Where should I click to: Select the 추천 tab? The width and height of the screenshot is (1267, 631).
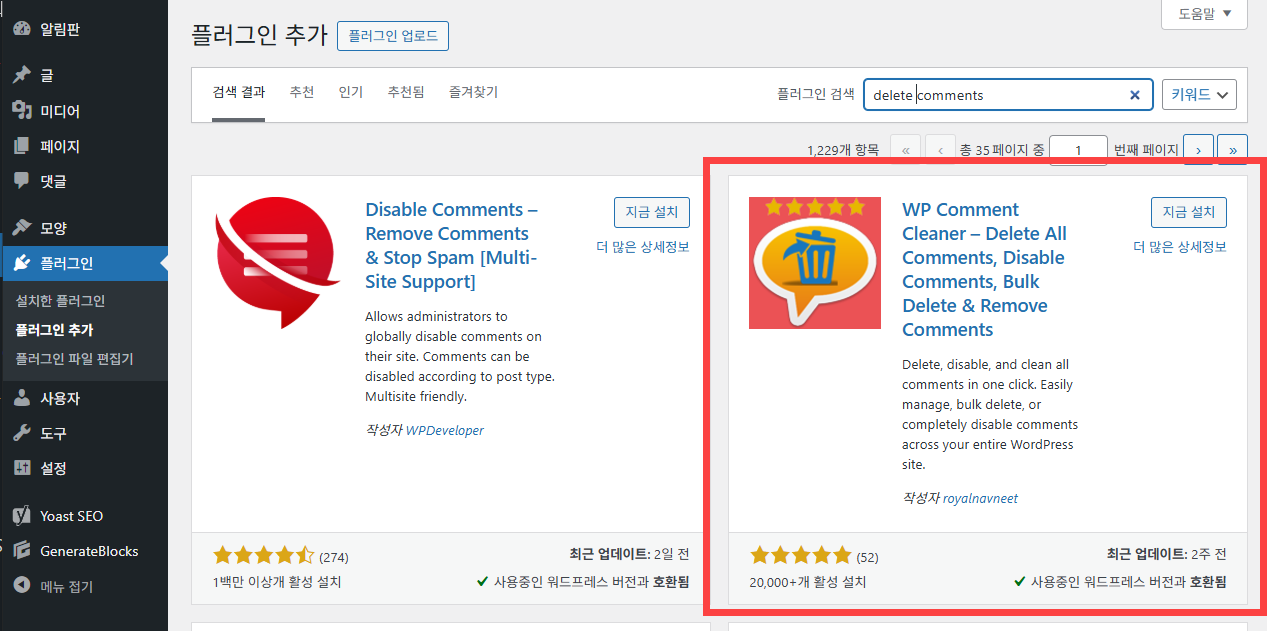(x=302, y=92)
